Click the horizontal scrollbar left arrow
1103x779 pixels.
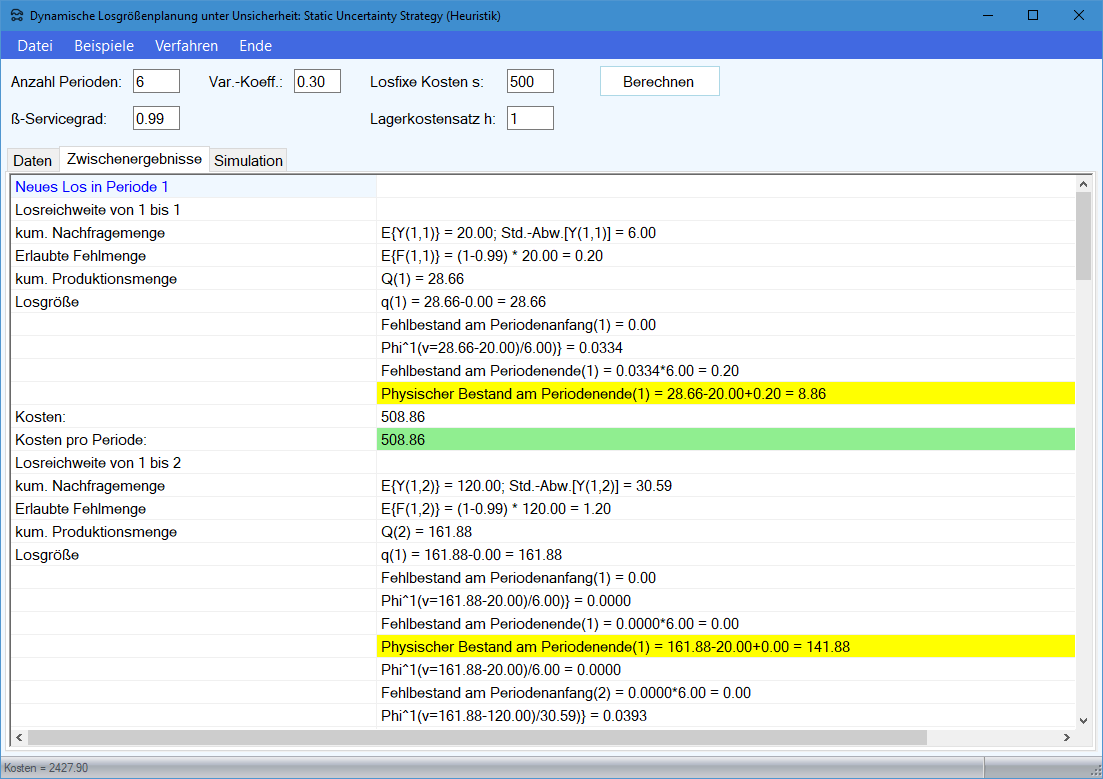(19, 737)
